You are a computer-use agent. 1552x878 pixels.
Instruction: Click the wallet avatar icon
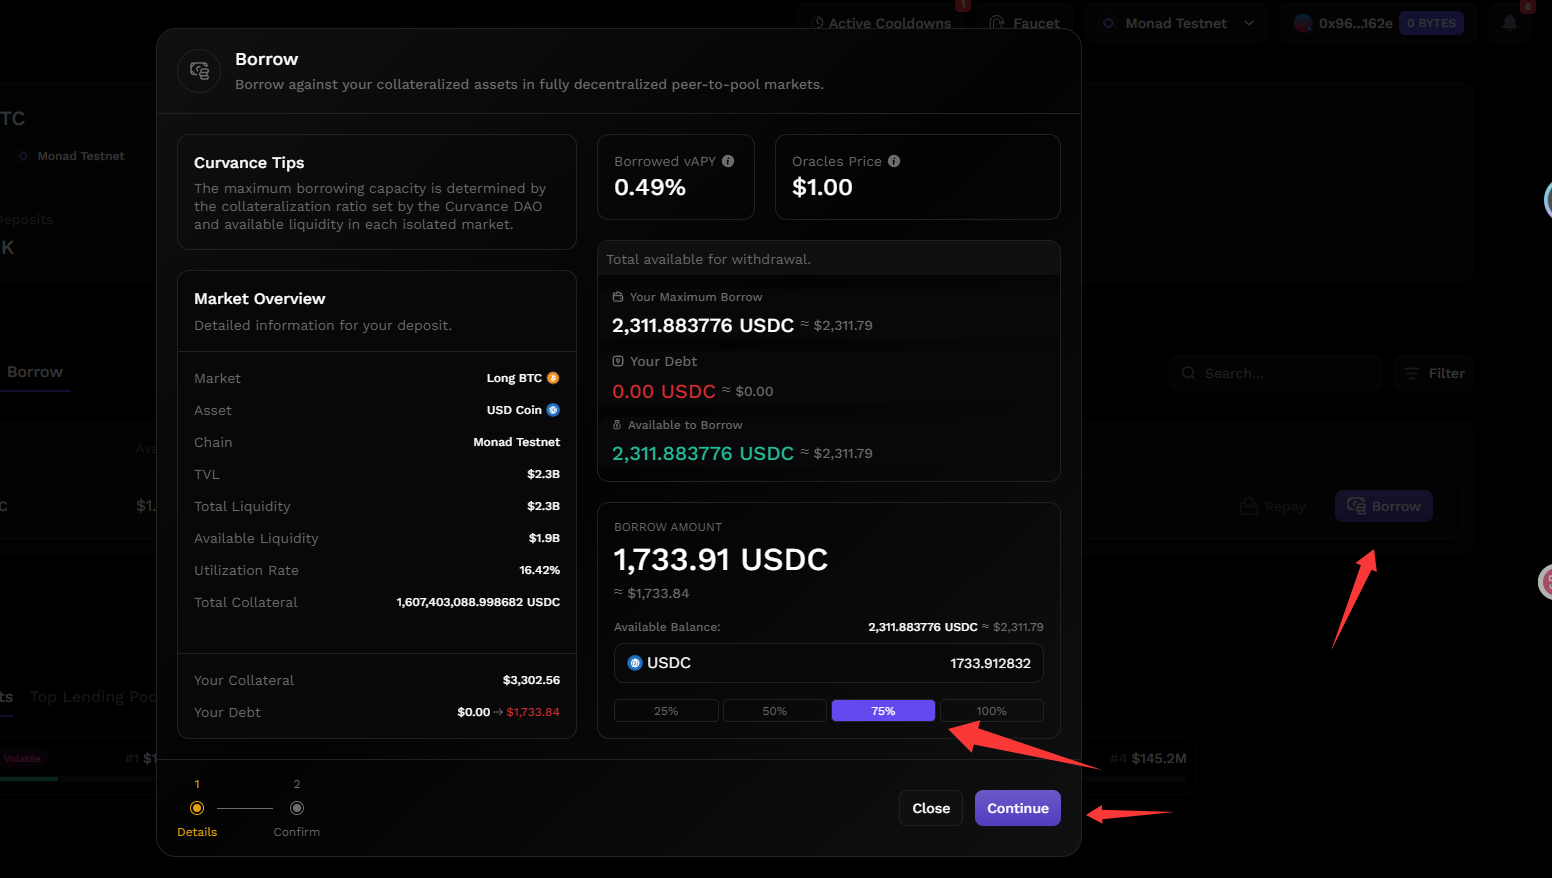point(1303,23)
